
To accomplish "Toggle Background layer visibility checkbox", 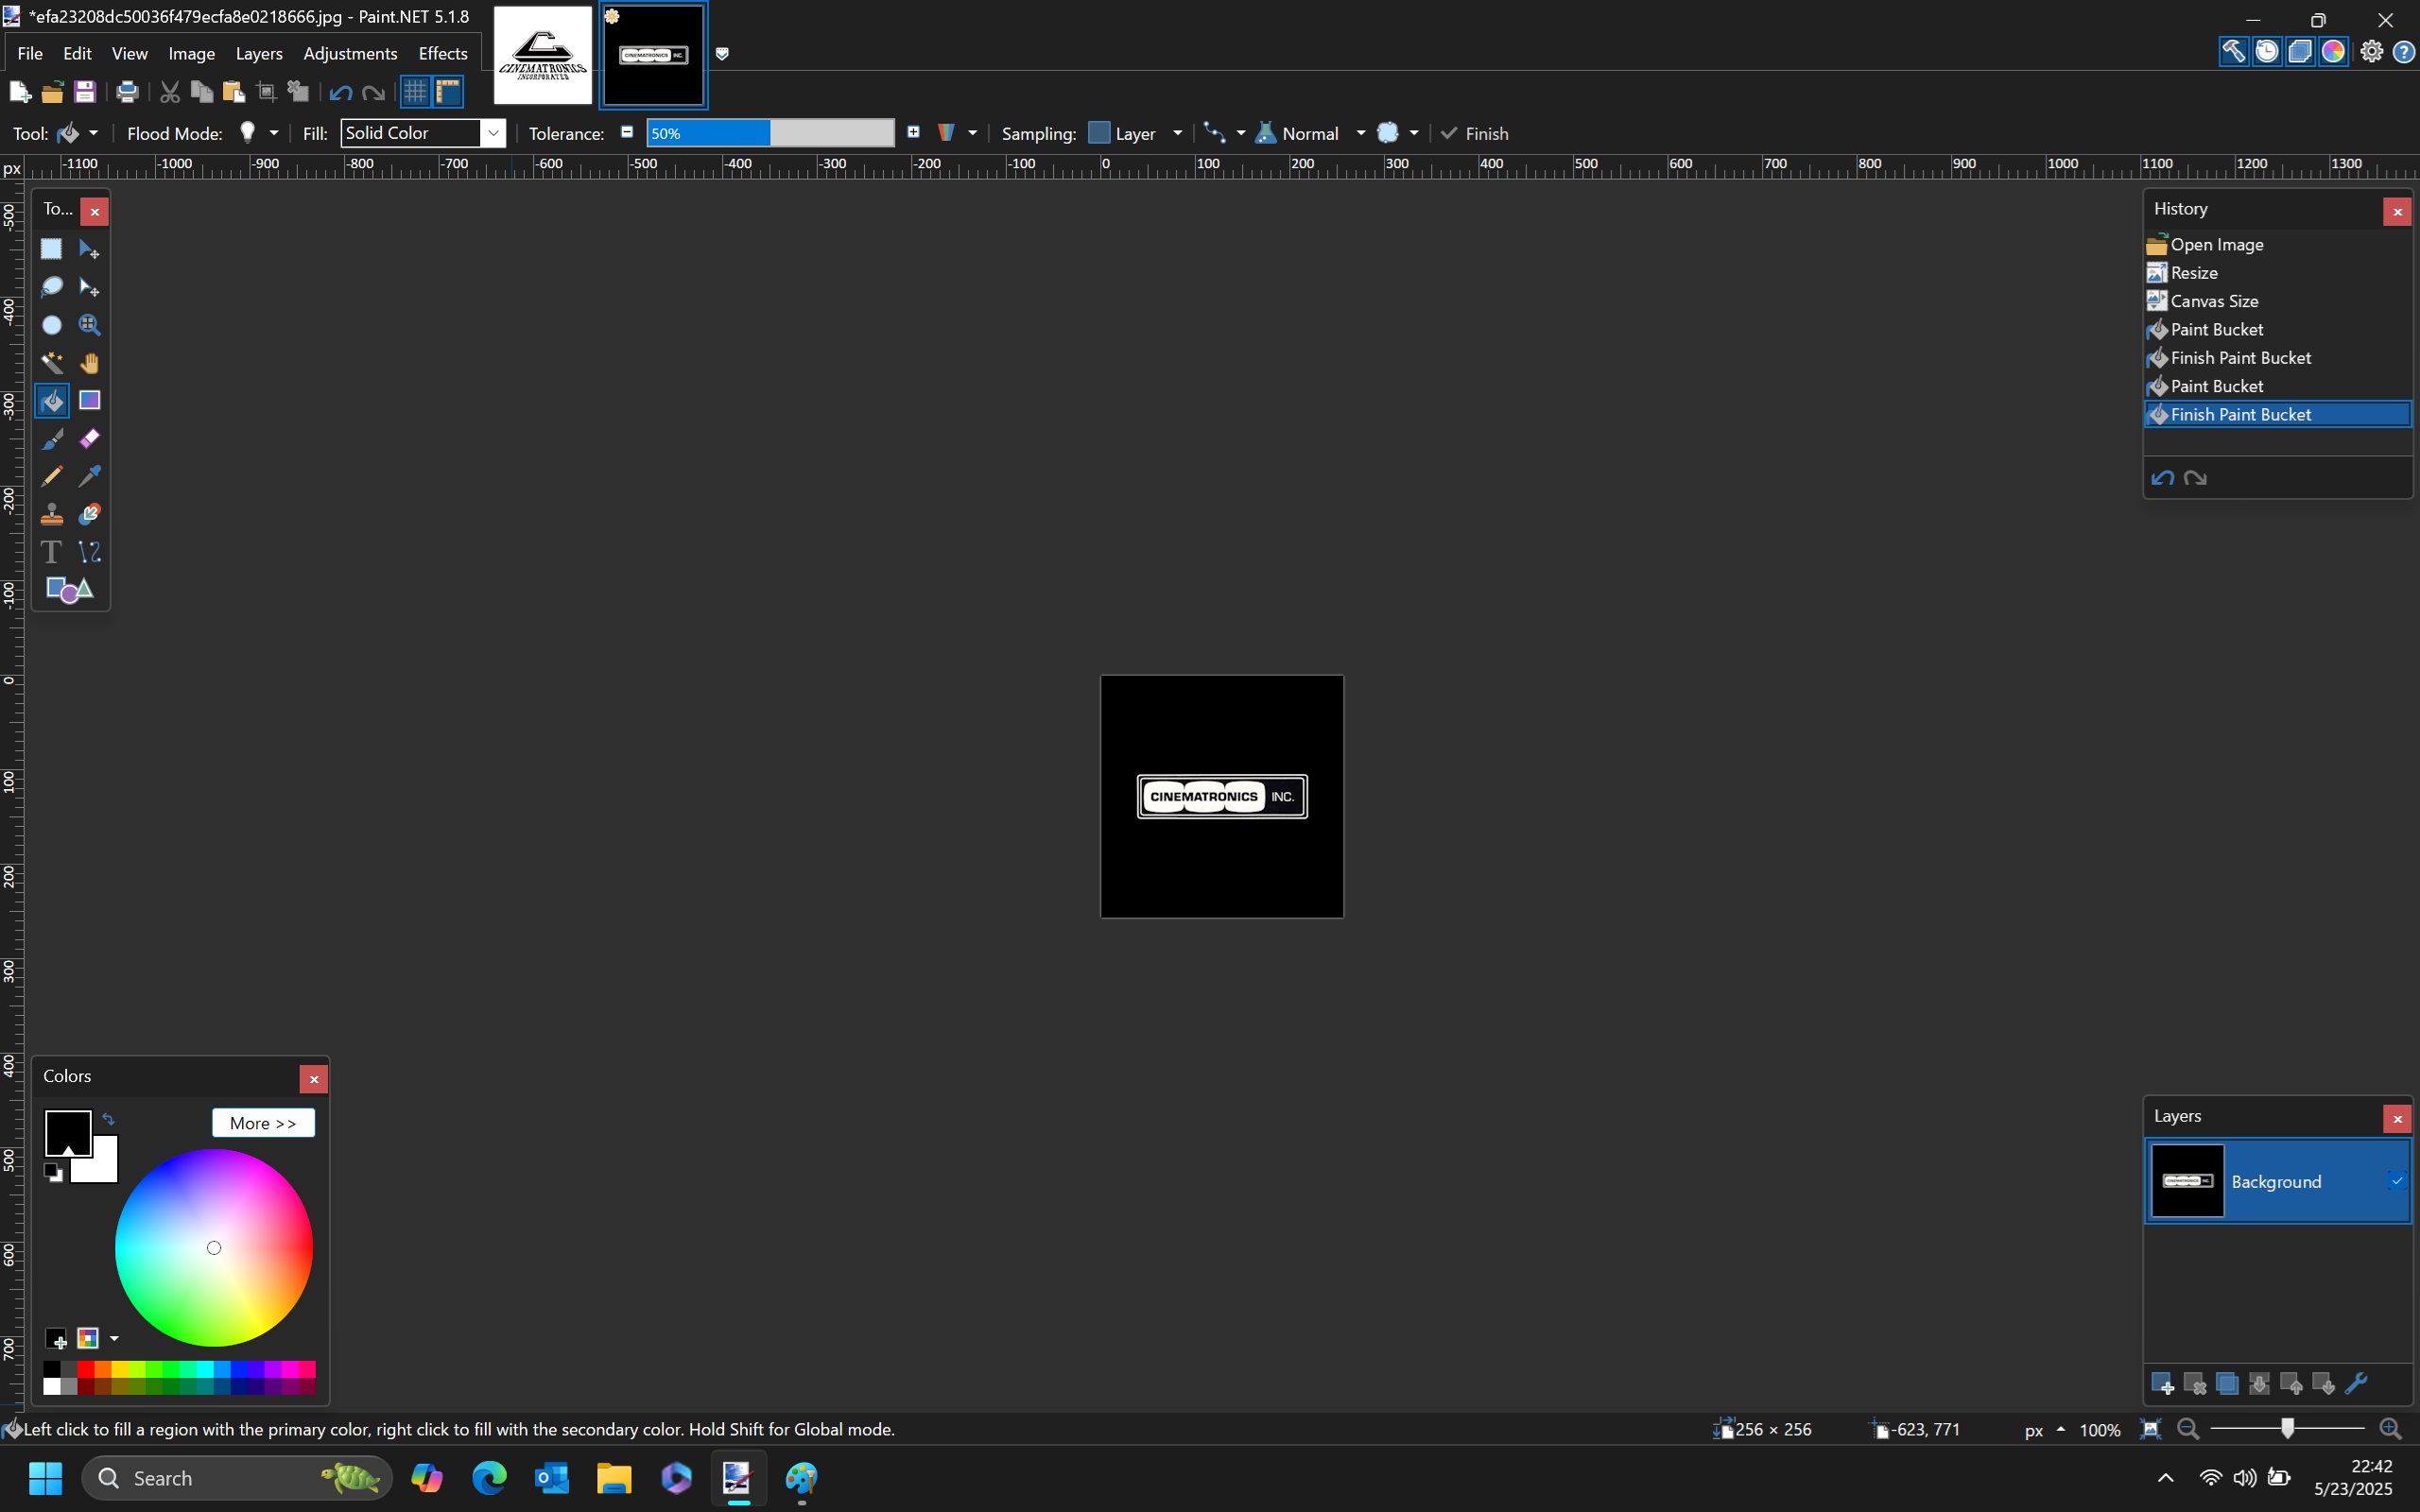I will (x=2396, y=1181).
